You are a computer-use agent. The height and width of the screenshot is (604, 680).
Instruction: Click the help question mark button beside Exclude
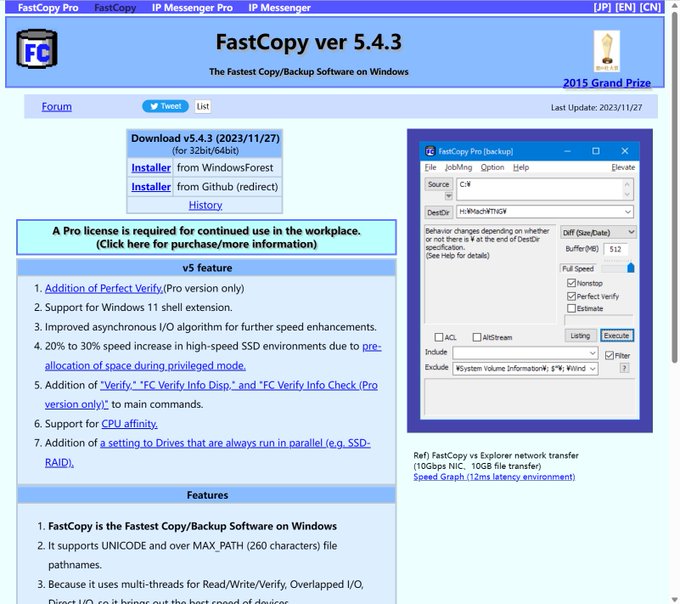(624, 368)
